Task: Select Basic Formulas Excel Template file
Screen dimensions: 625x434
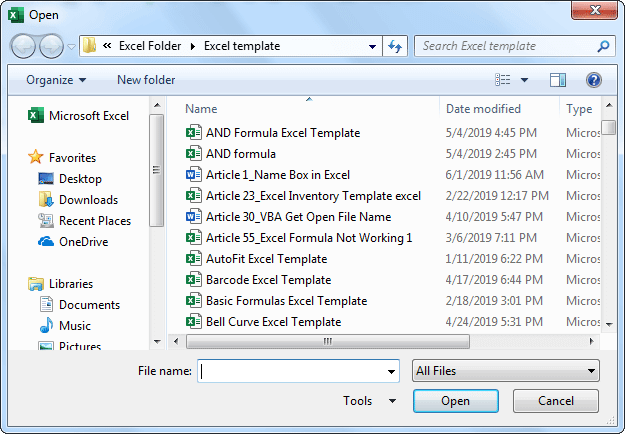Action: tap(276, 301)
